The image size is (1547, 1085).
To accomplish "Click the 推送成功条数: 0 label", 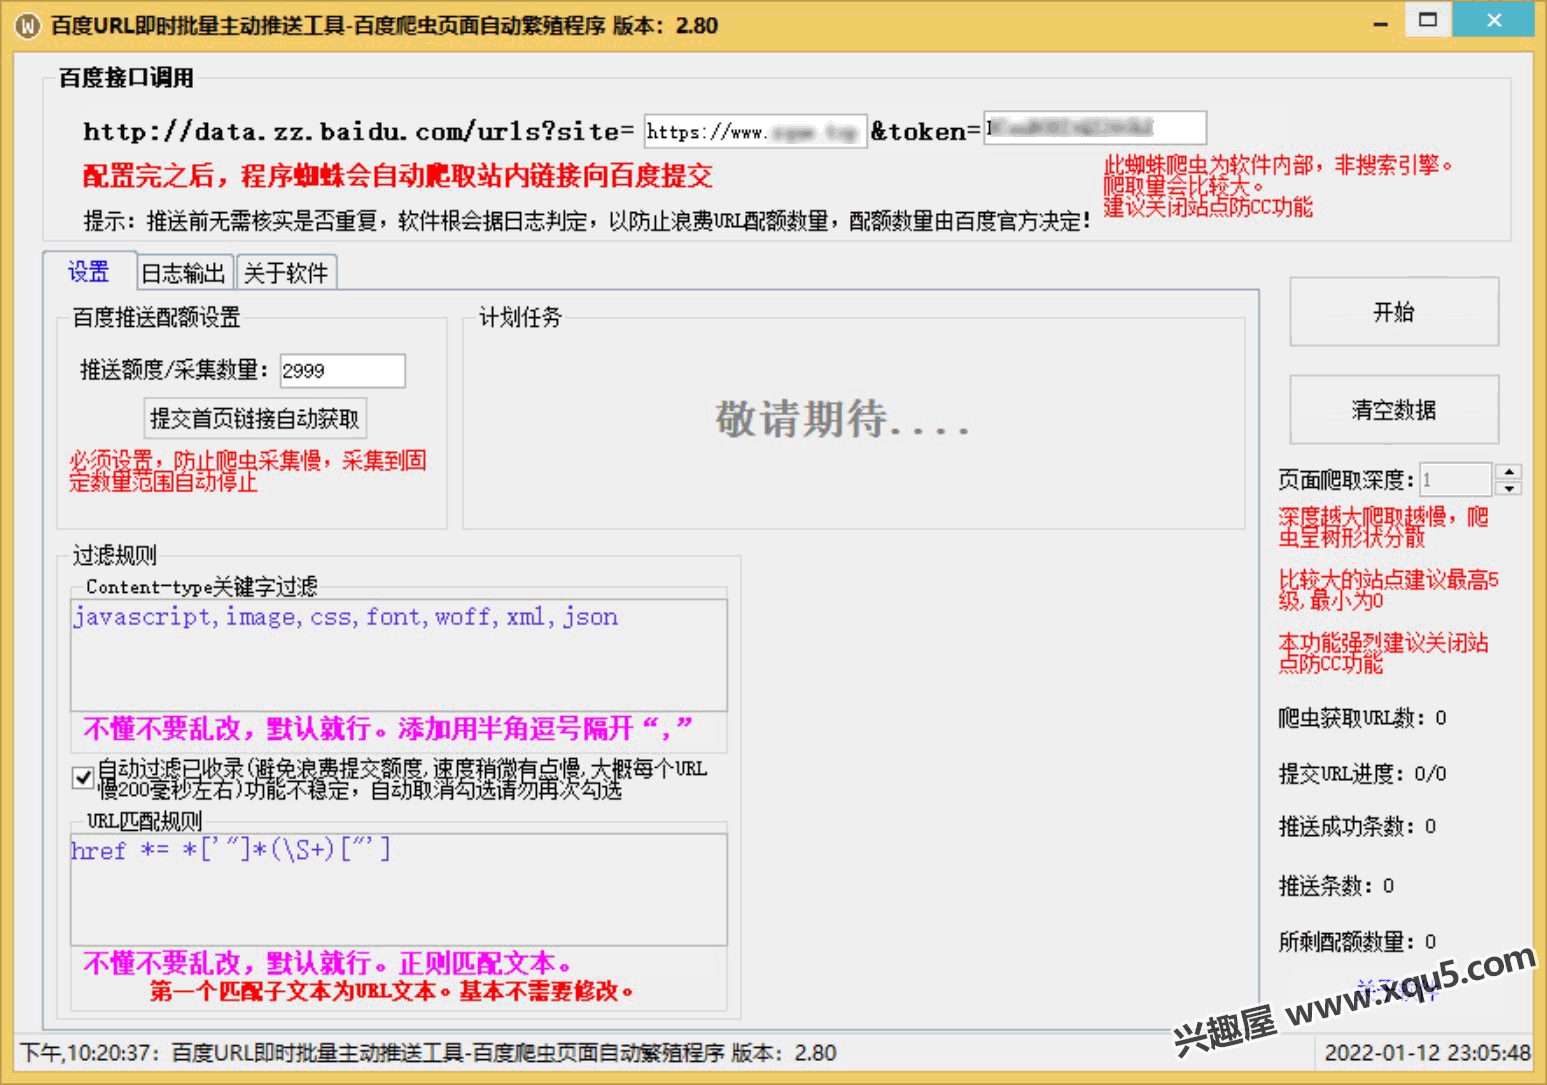I will point(1357,827).
